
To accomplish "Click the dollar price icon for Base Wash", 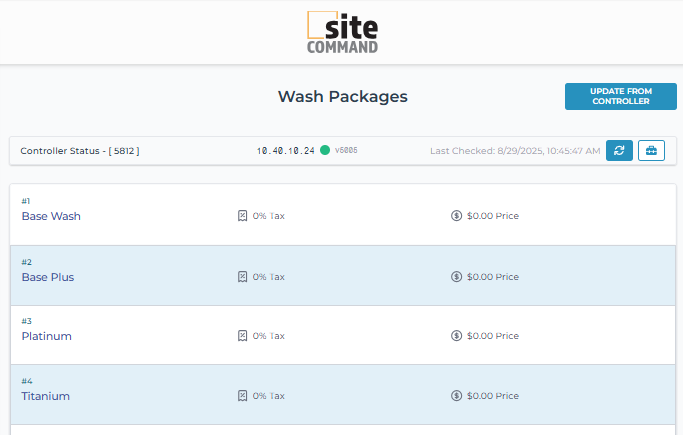I will click(456, 216).
